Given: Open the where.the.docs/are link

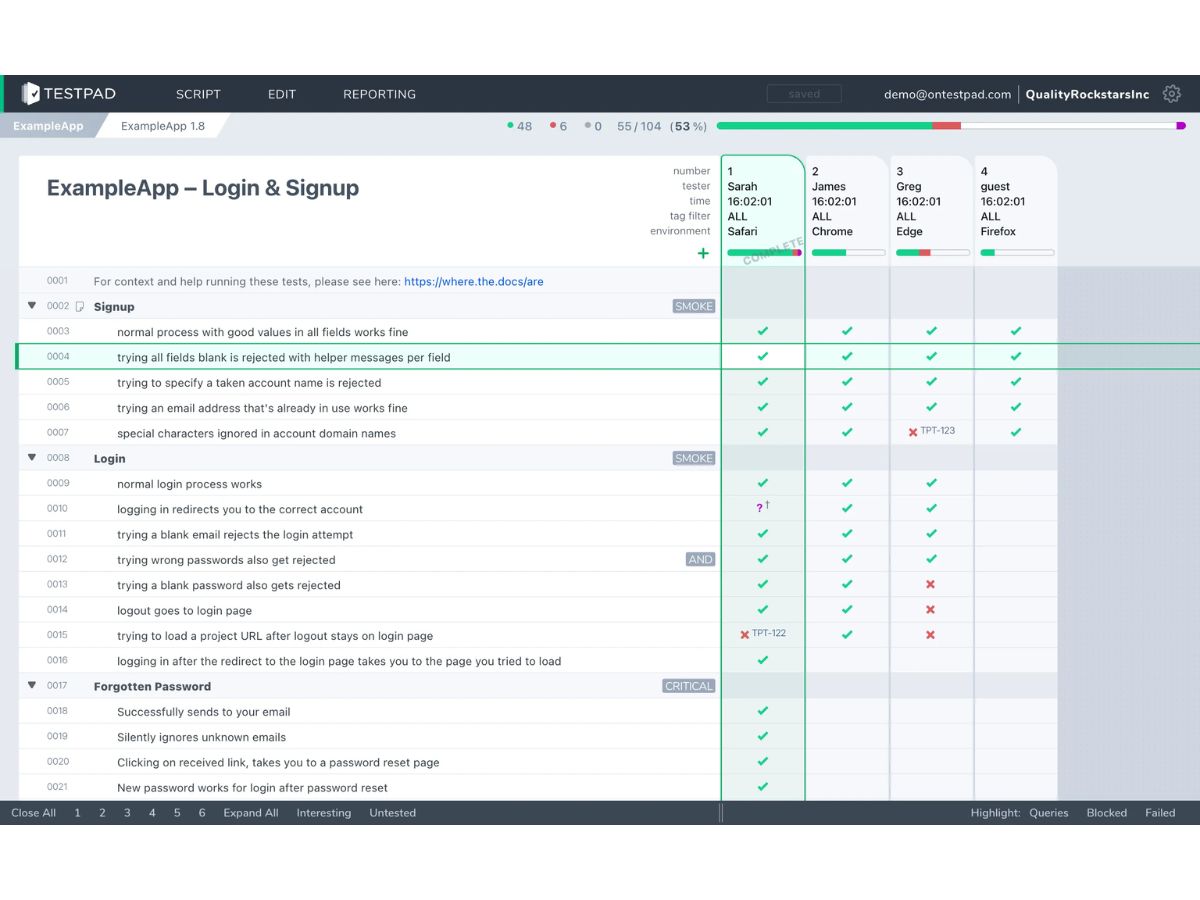Looking at the screenshot, I should coord(474,281).
